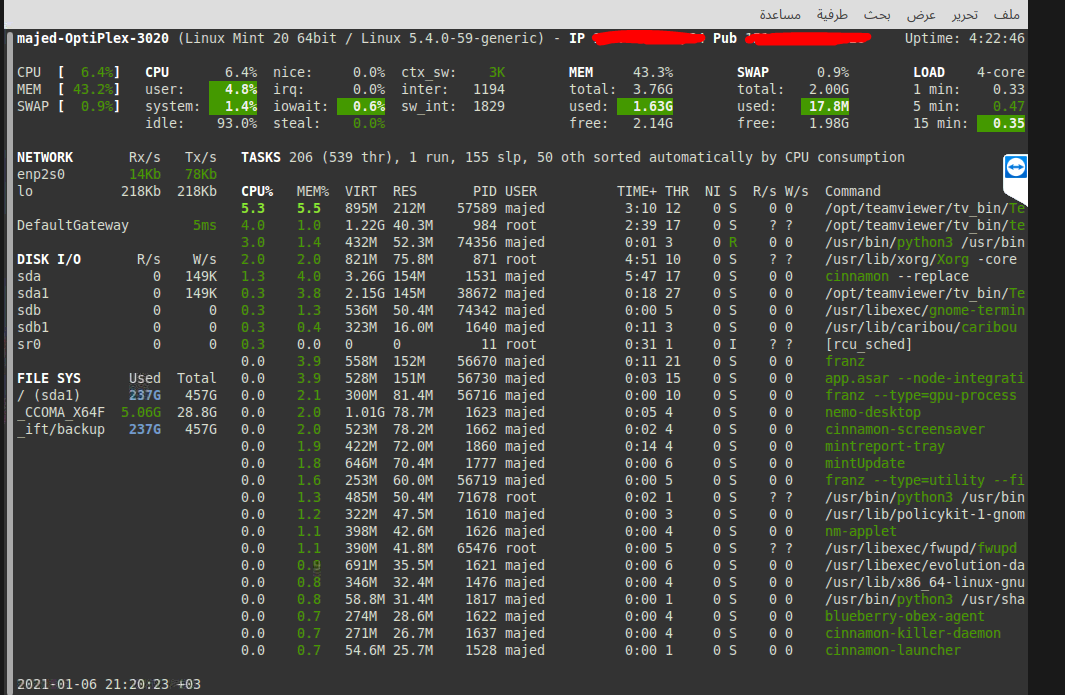The height and width of the screenshot is (695, 1065).
Task: Click the policykit-1-gnome process command
Action: [925, 514]
